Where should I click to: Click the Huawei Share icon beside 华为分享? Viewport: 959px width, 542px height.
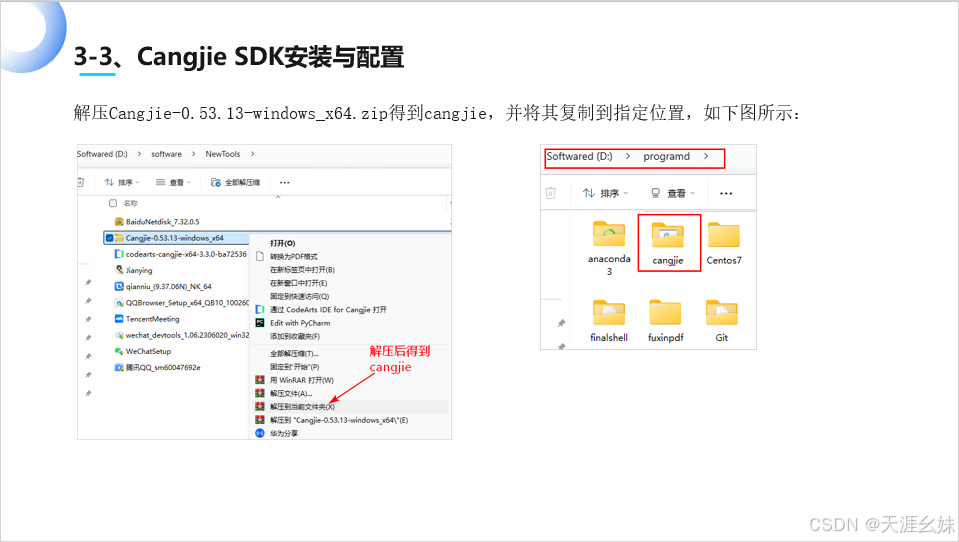pyautogui.click(x=260, y=433)
